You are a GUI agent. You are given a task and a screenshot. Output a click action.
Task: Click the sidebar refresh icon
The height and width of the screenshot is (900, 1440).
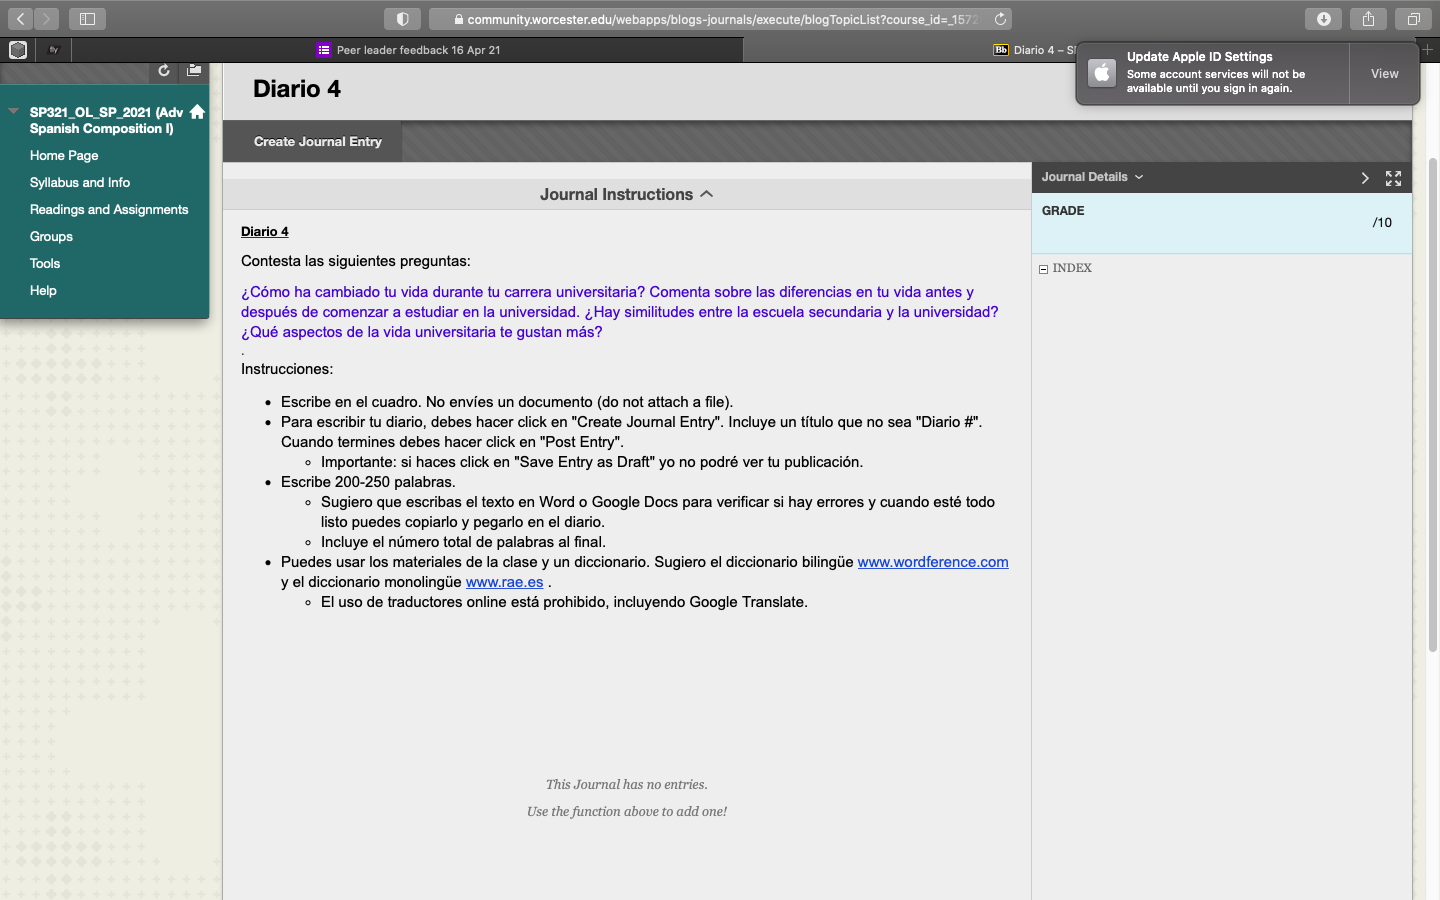[x=164, y=71]
